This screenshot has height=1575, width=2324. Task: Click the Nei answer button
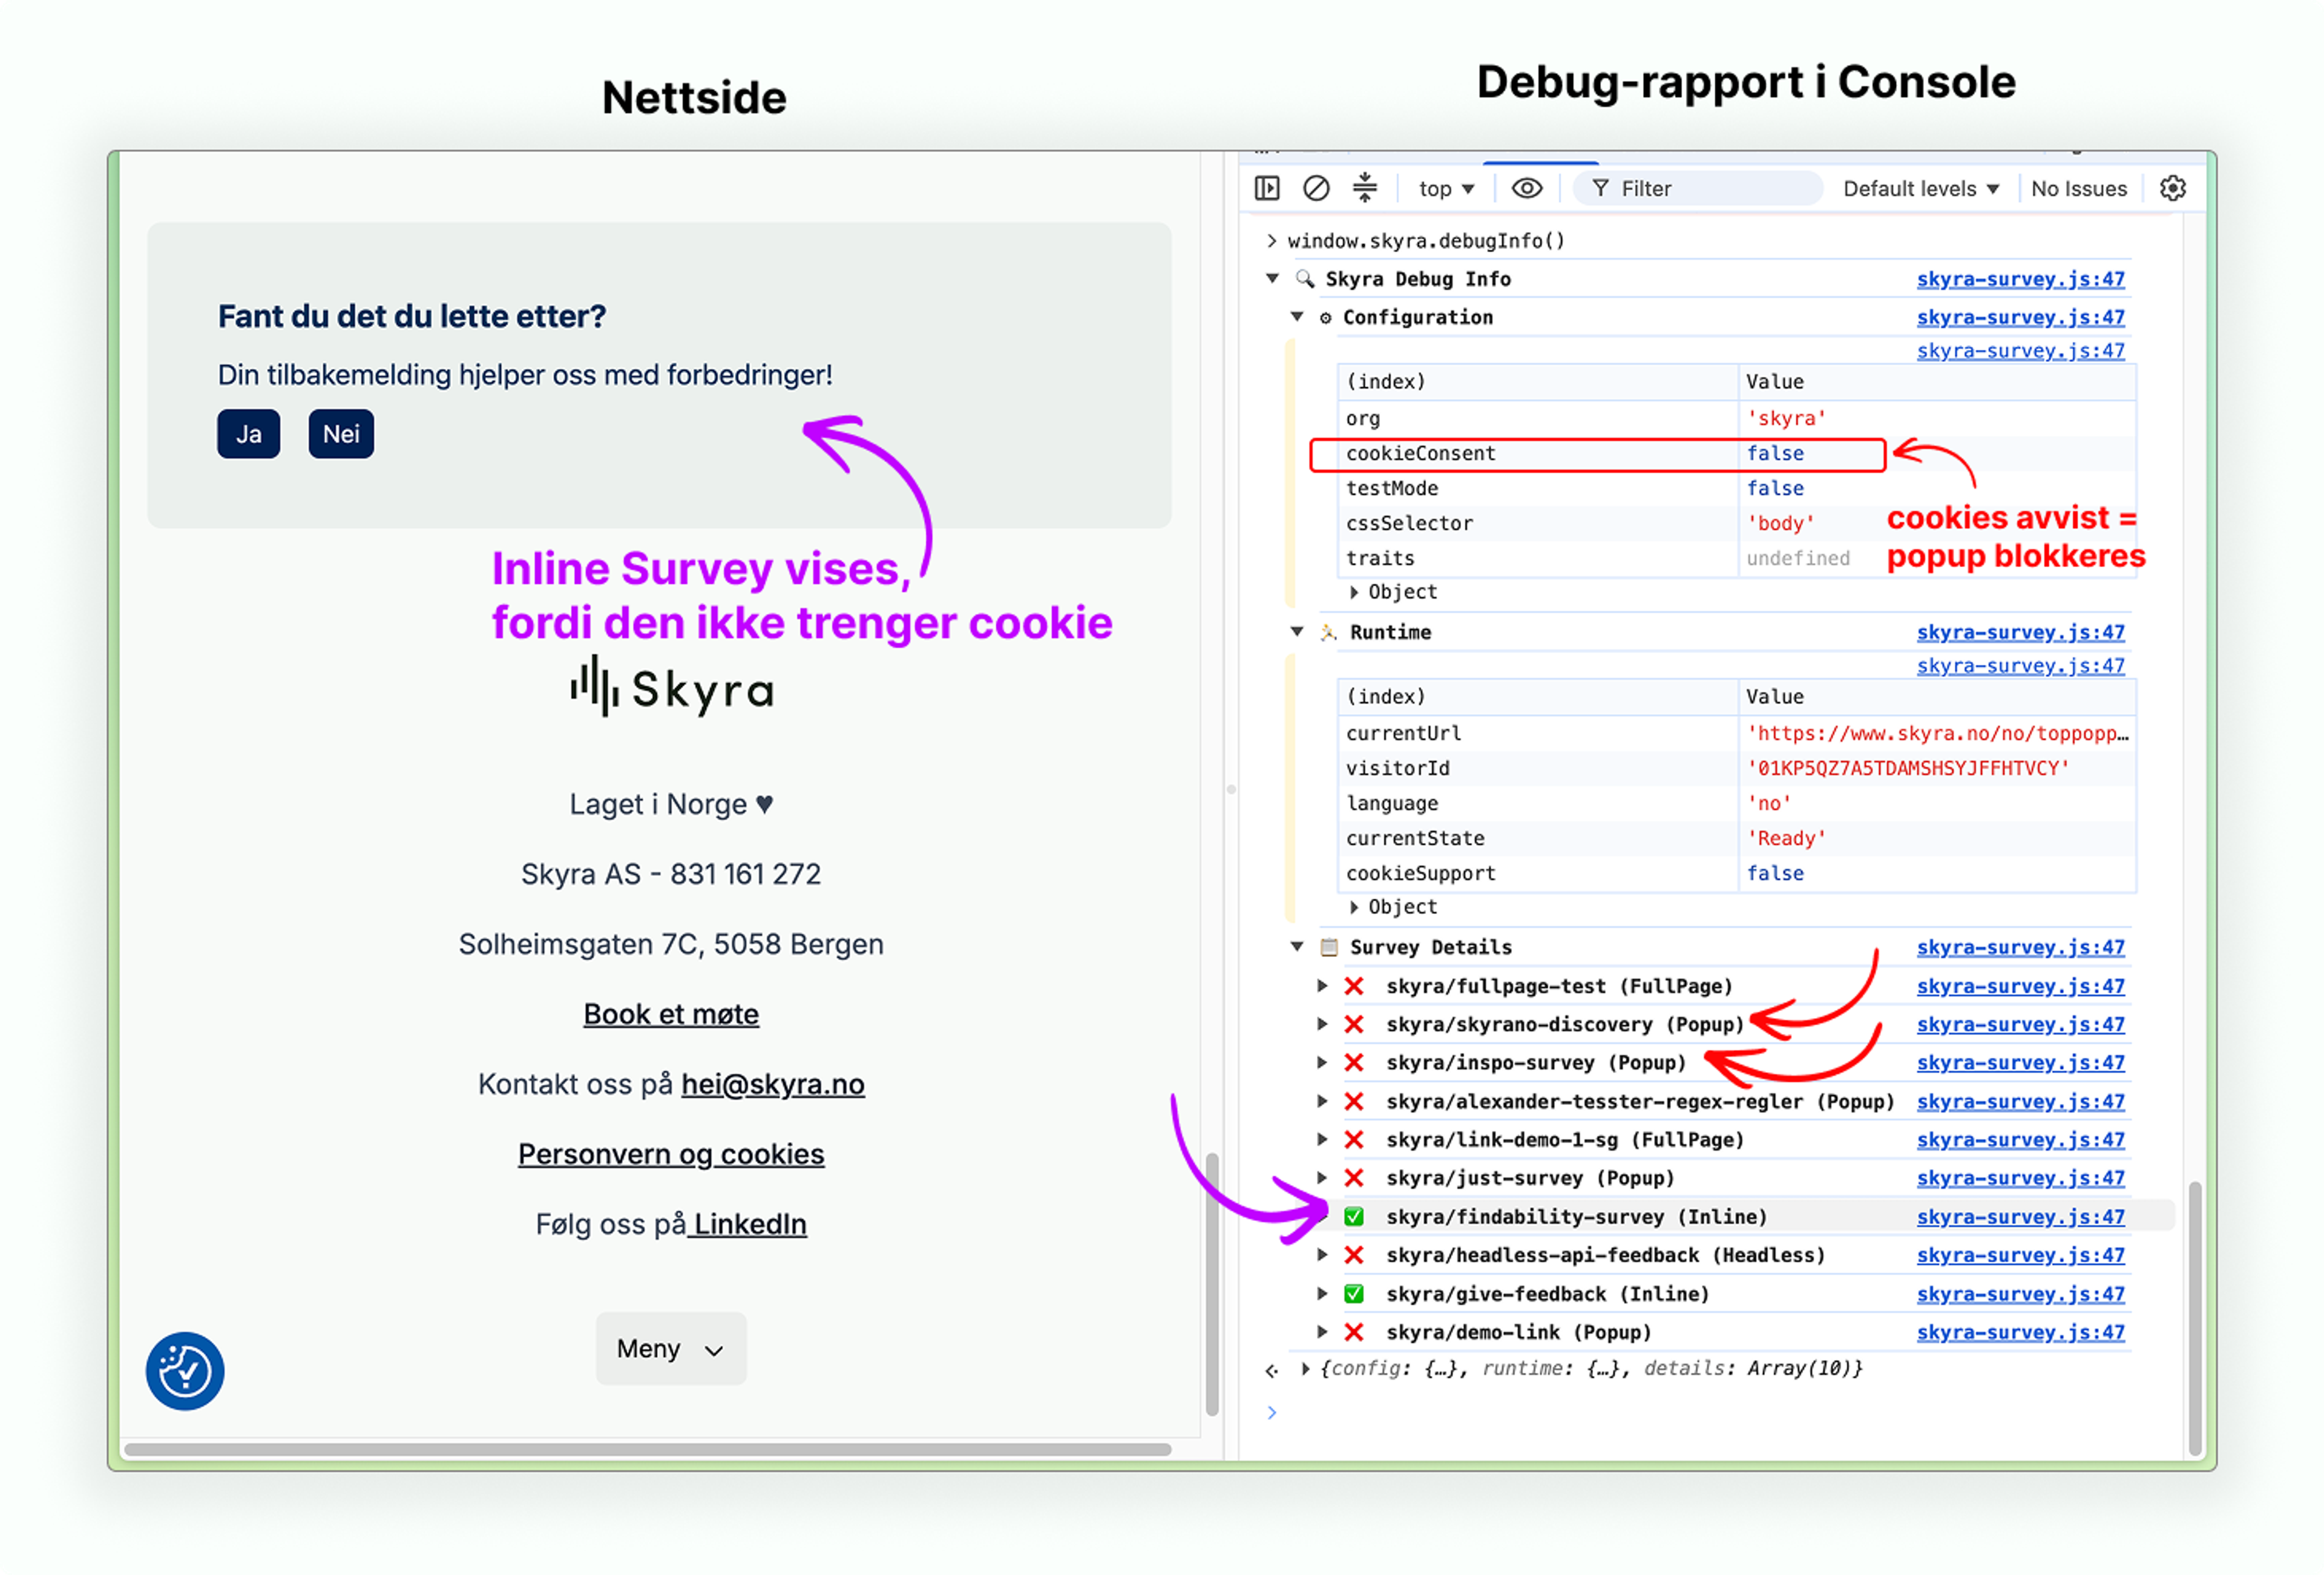click(x=341, y=434)
